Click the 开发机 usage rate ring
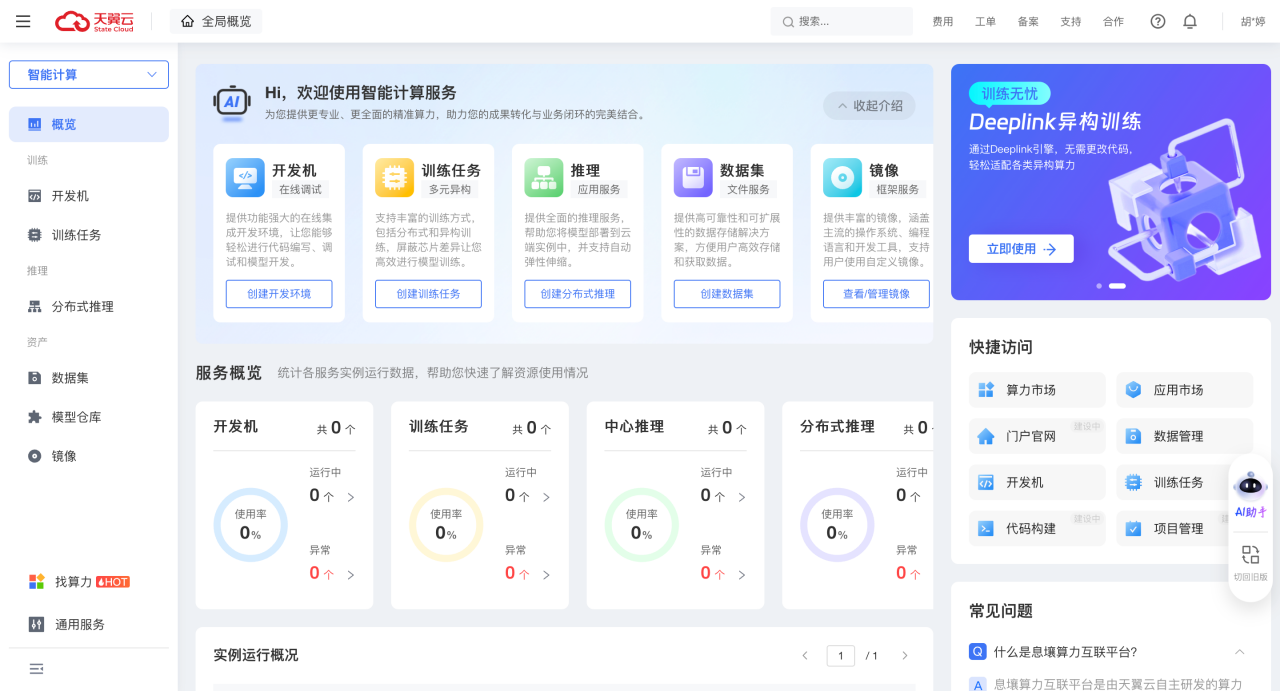 click(x=251, y=525)
